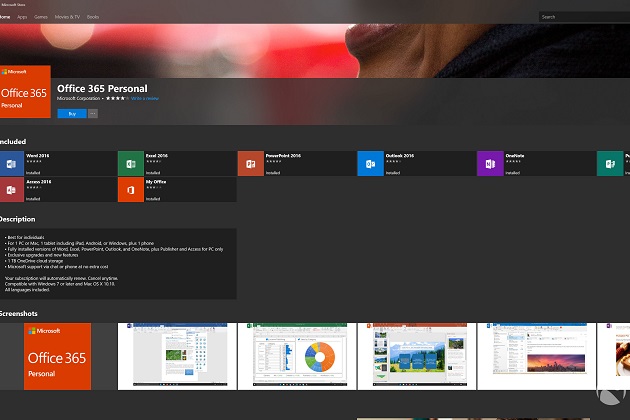Image resolution: width=630 pixels, height=420 pixels.
Task: Select the PowerPoint 2016 icon
Action: pyautogui.click(x=250, y=164)
